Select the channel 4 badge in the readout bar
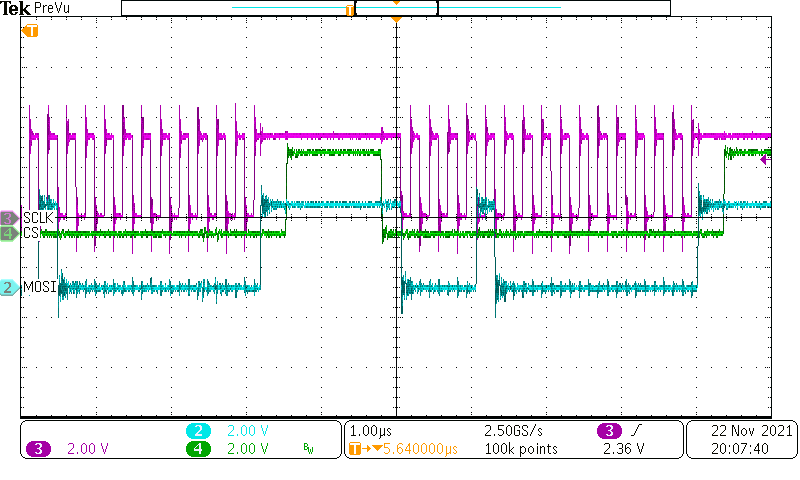 click(198, 449)
